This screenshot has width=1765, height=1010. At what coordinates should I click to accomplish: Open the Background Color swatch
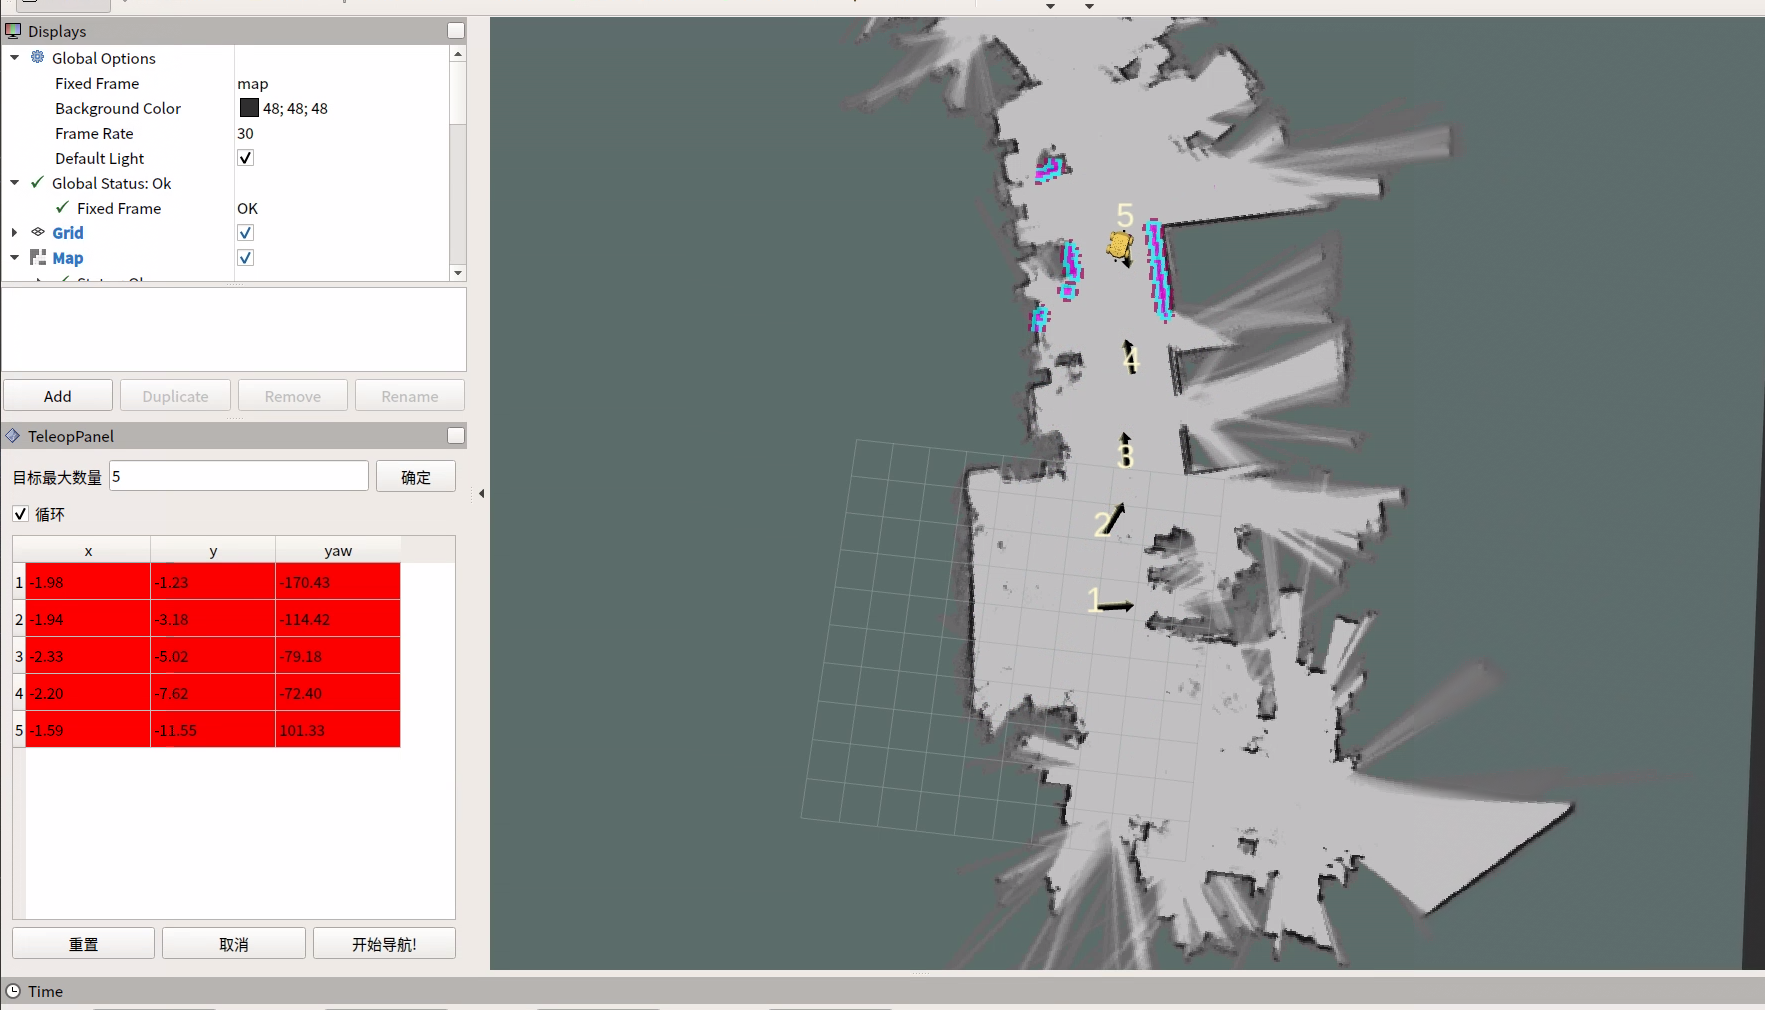(x=249, y=108)
